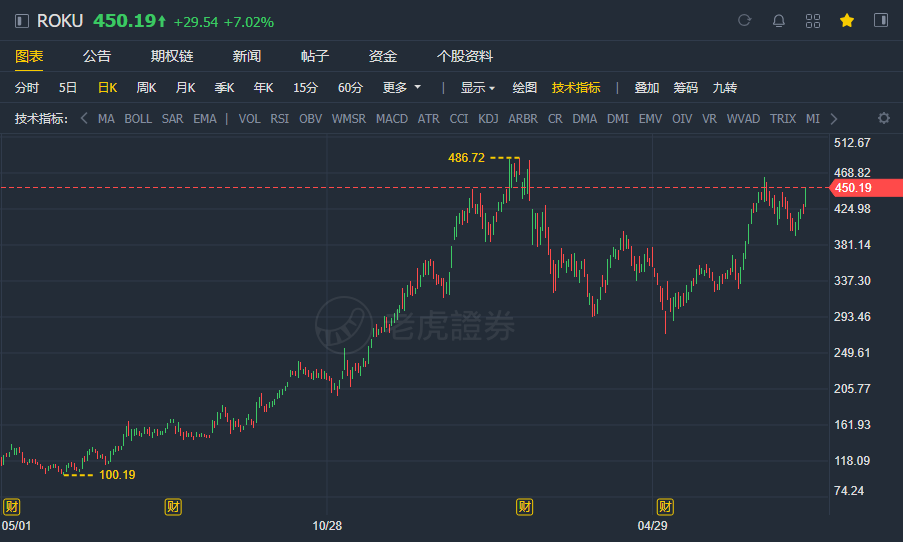
Task: Select the 年K yearly period
Action: (x=263, y=88)
